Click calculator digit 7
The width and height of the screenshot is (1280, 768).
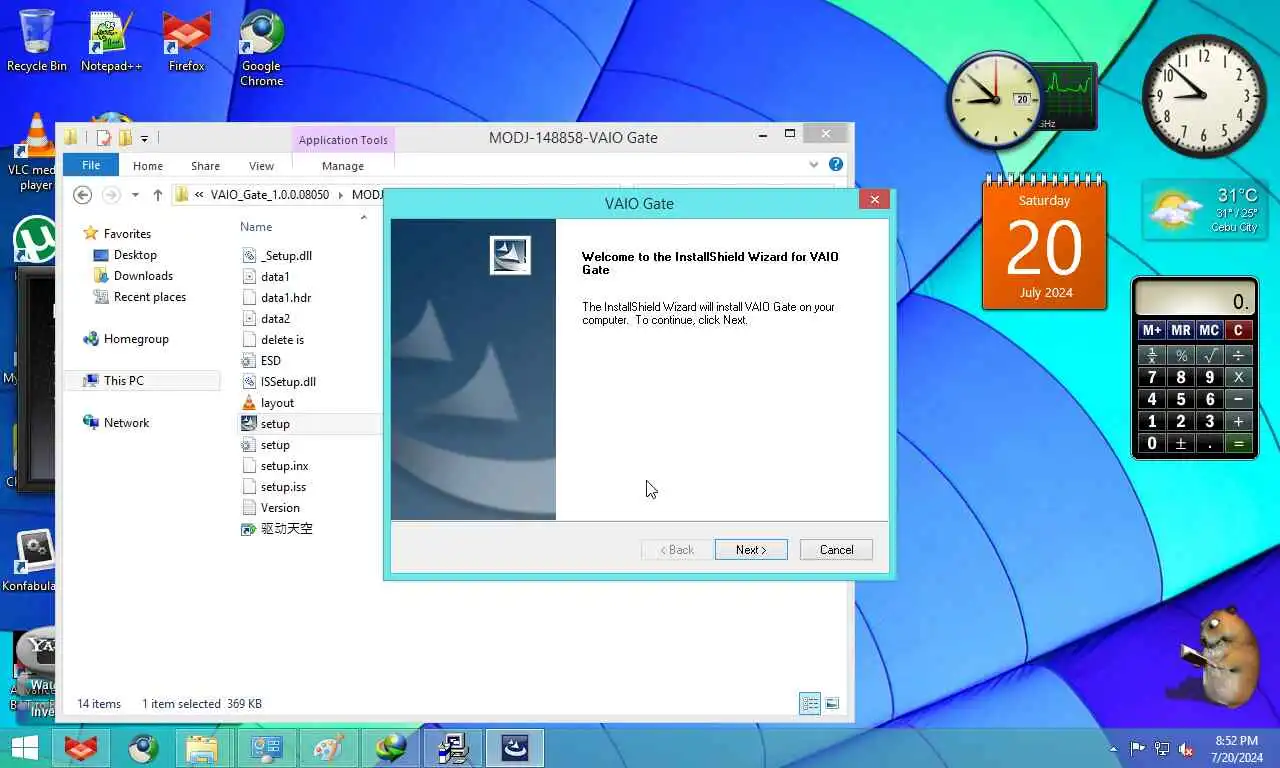tap(1152, 377)
